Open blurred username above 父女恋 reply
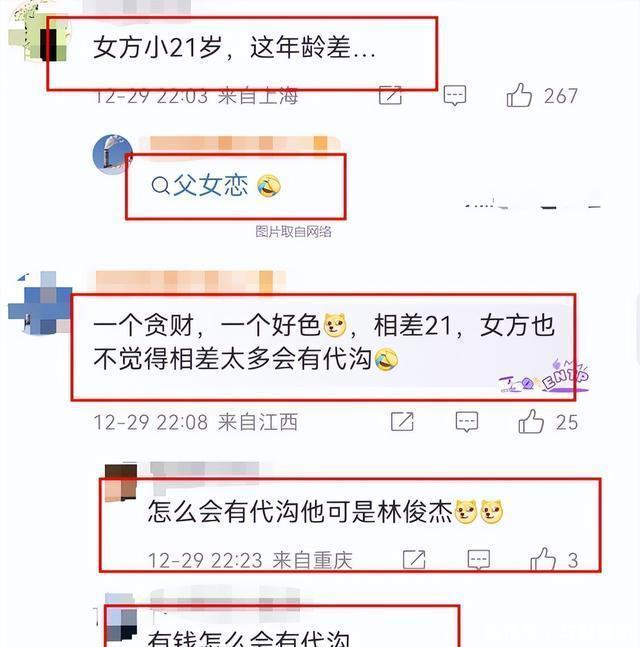 [x=239, y=144]
